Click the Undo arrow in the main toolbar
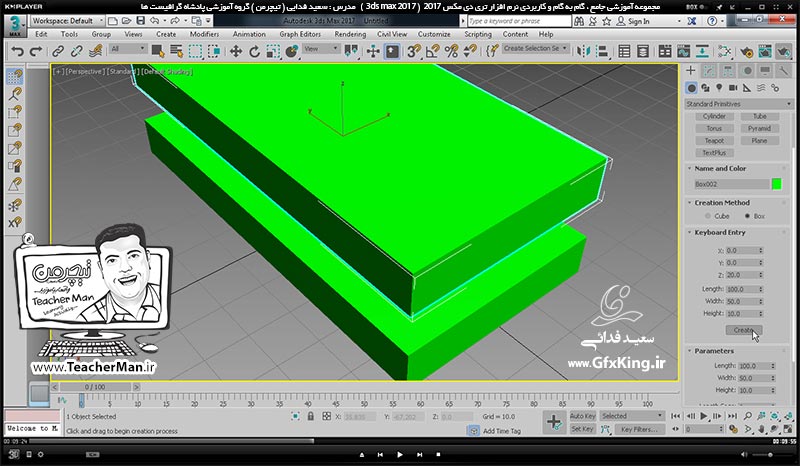The width and height of the screenshot is (800, 466). [x=17, y=51]
